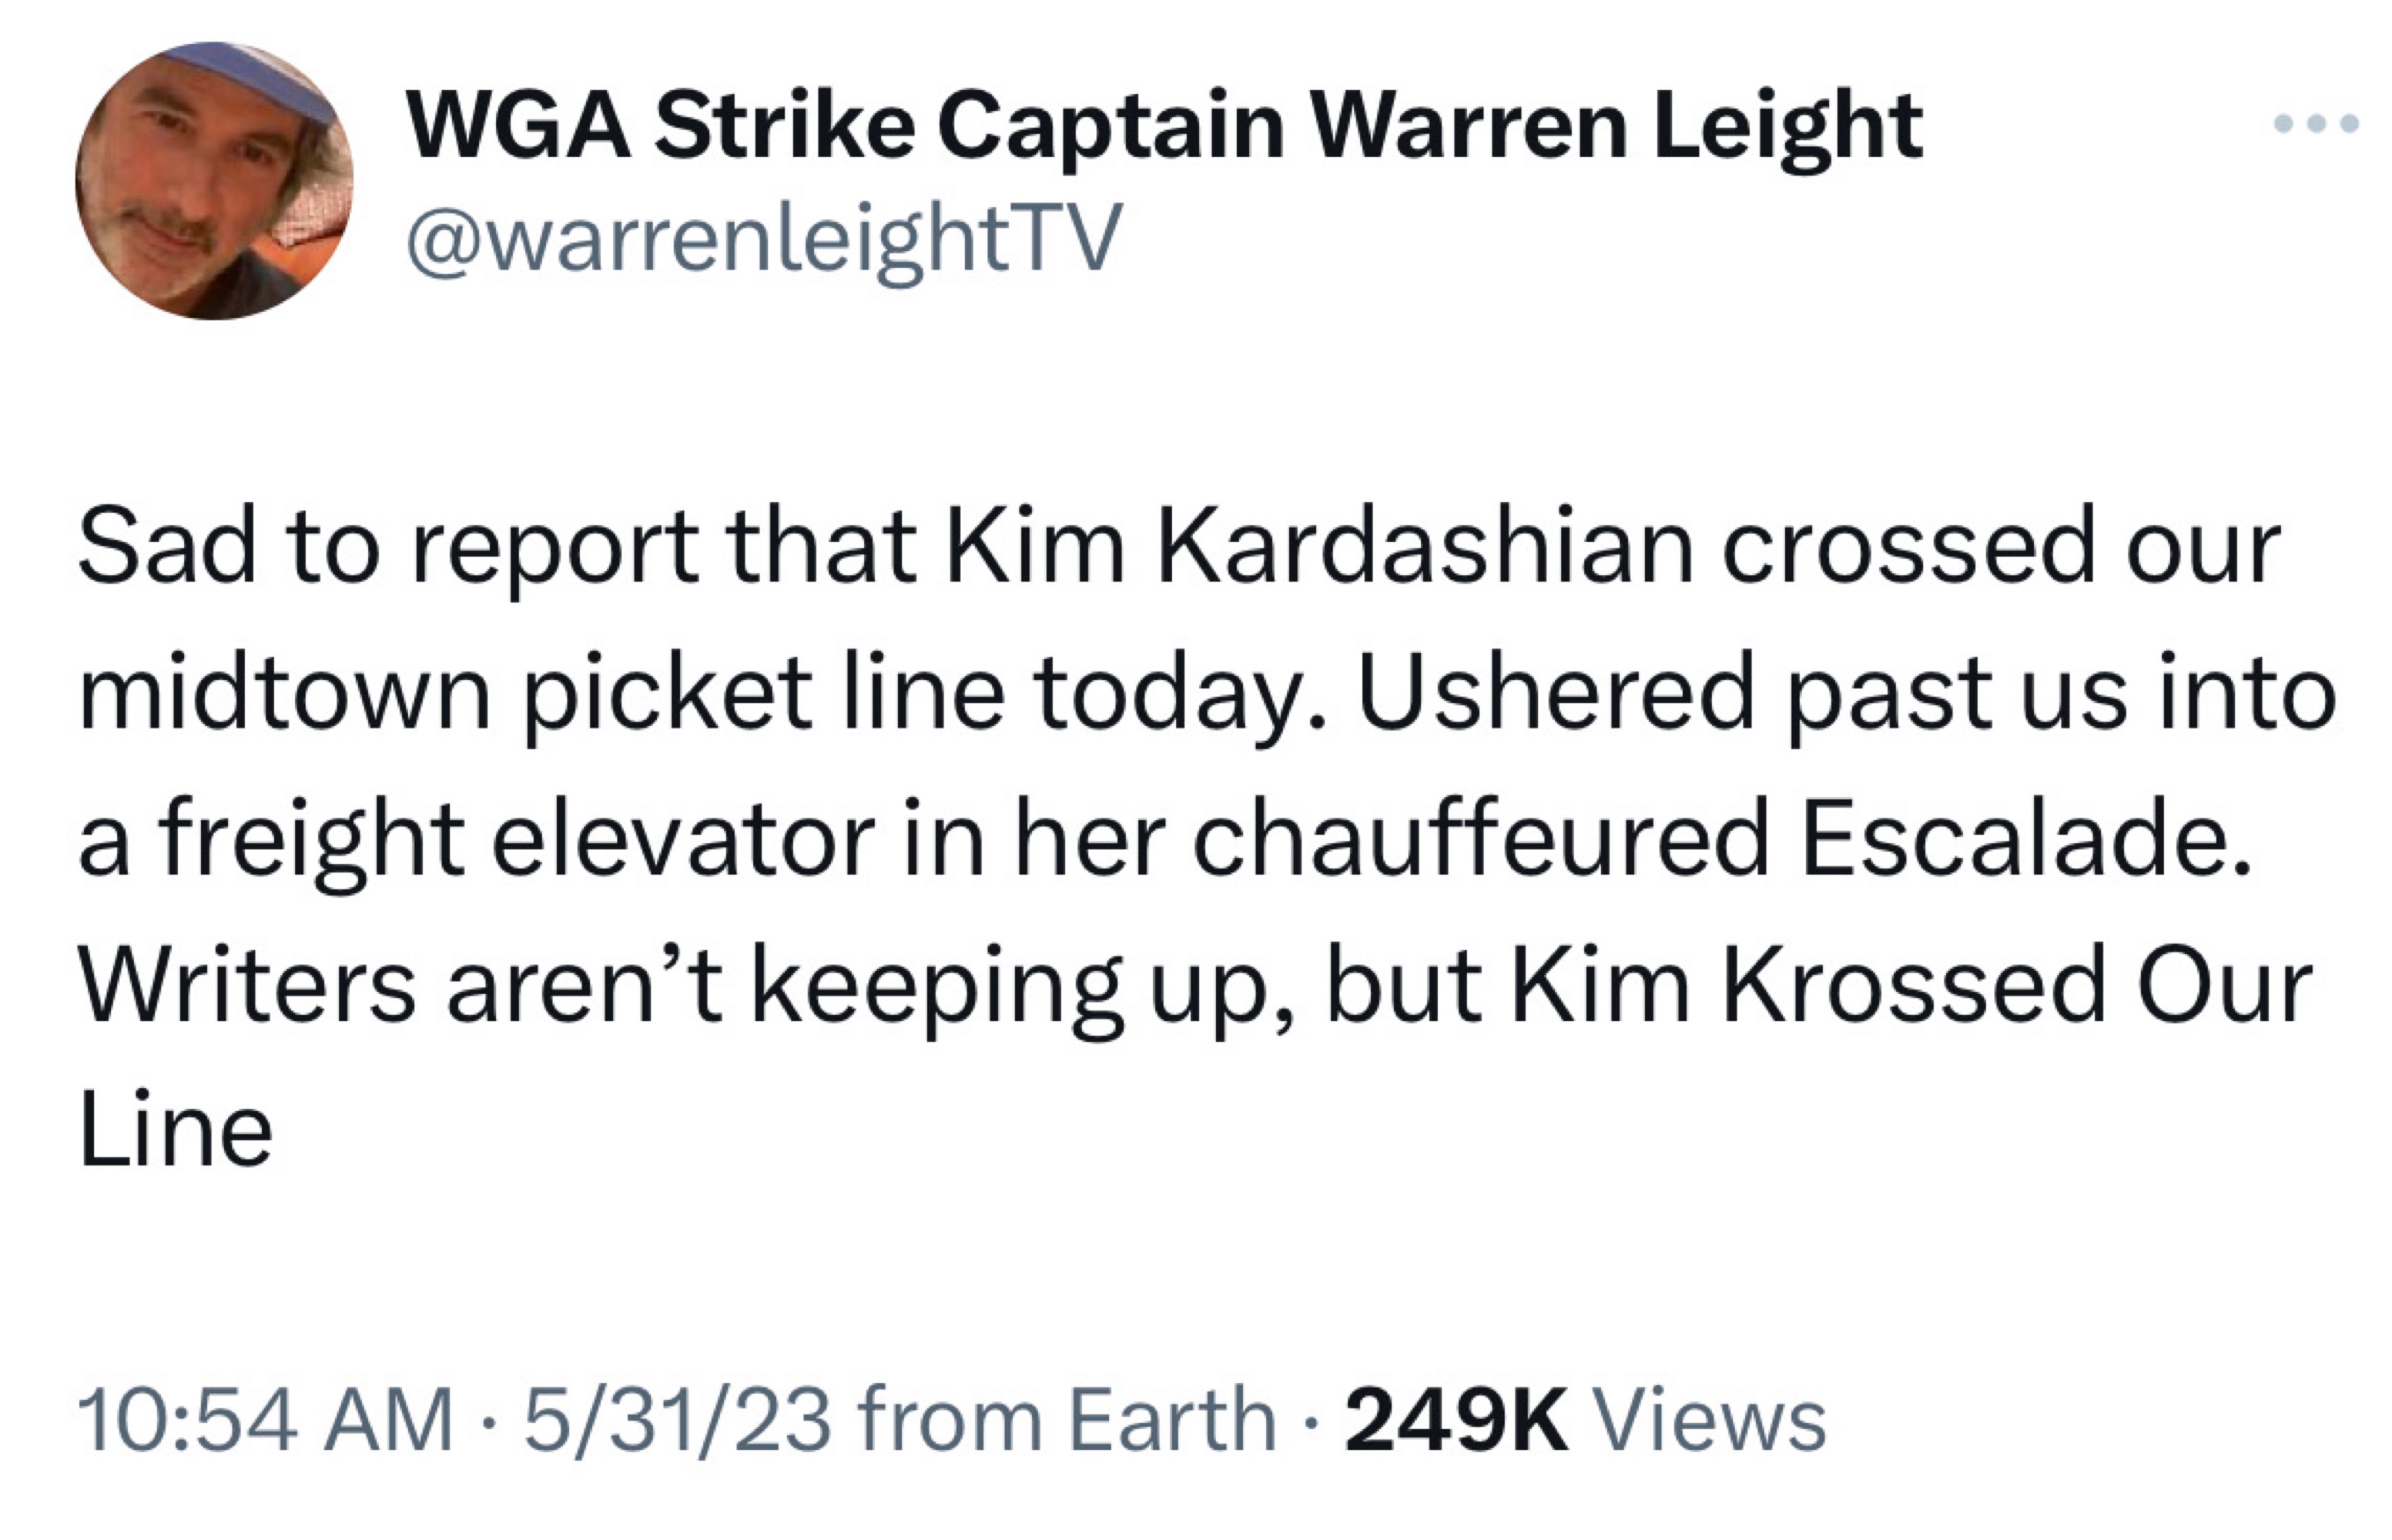Open the 249K view count number

(1456, 1418)
